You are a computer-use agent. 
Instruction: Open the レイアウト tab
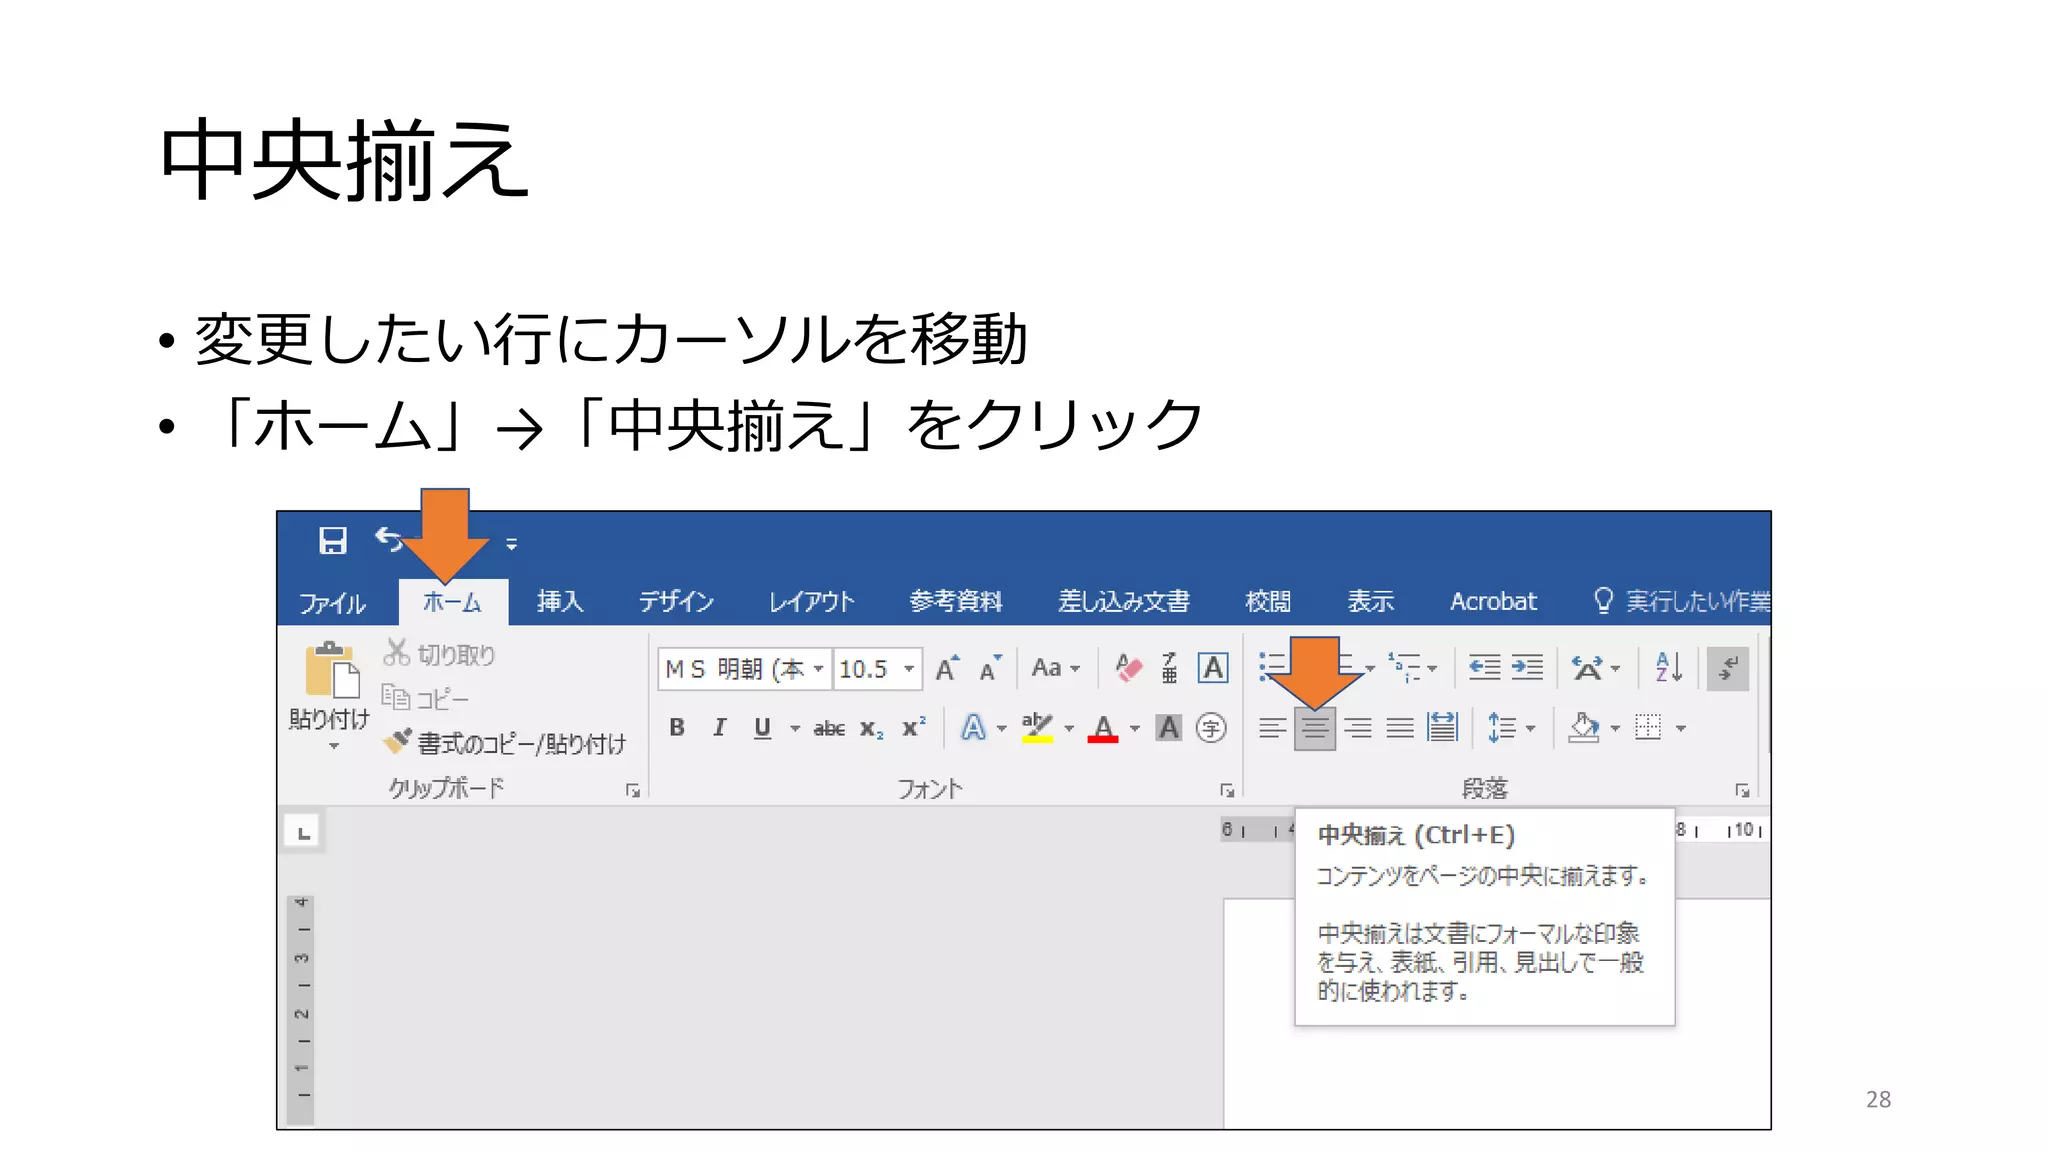pyautogui.click(x=811, y=601)
